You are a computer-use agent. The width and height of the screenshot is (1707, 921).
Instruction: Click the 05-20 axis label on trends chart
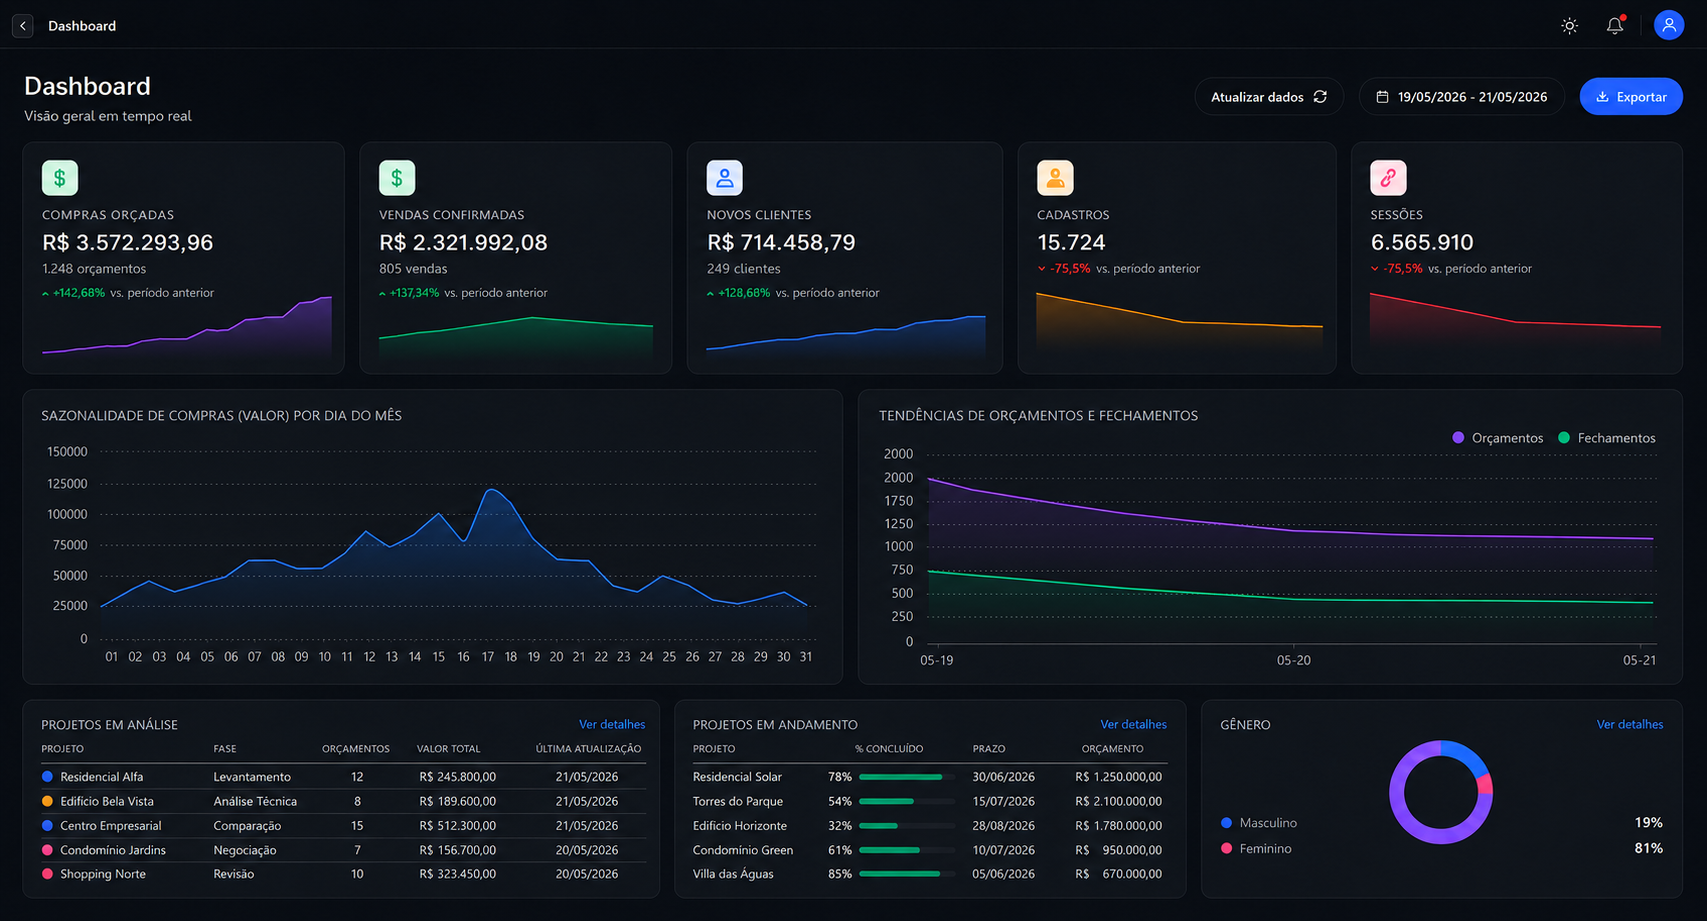tap(1293, 660)
